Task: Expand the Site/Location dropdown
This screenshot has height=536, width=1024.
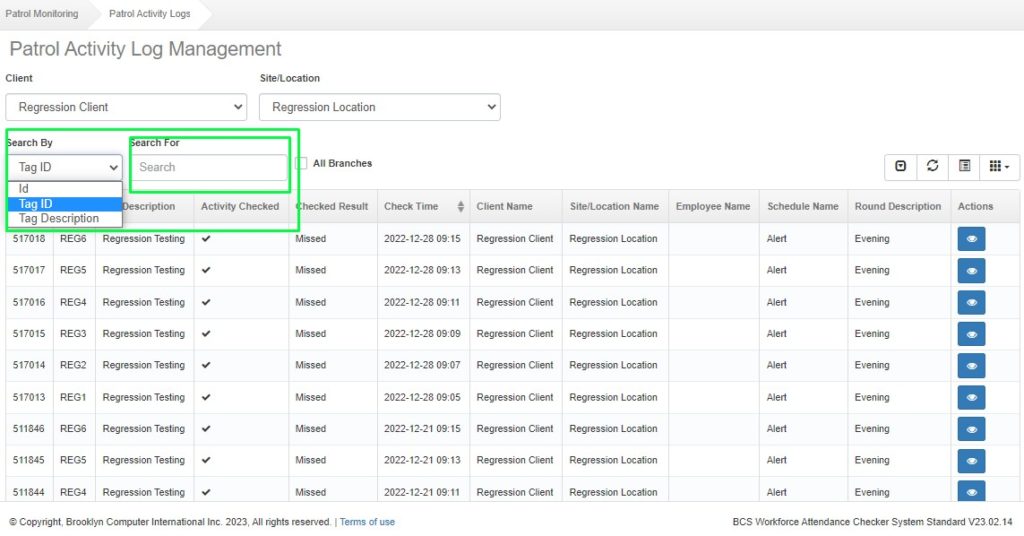Action: click(379, 107)
